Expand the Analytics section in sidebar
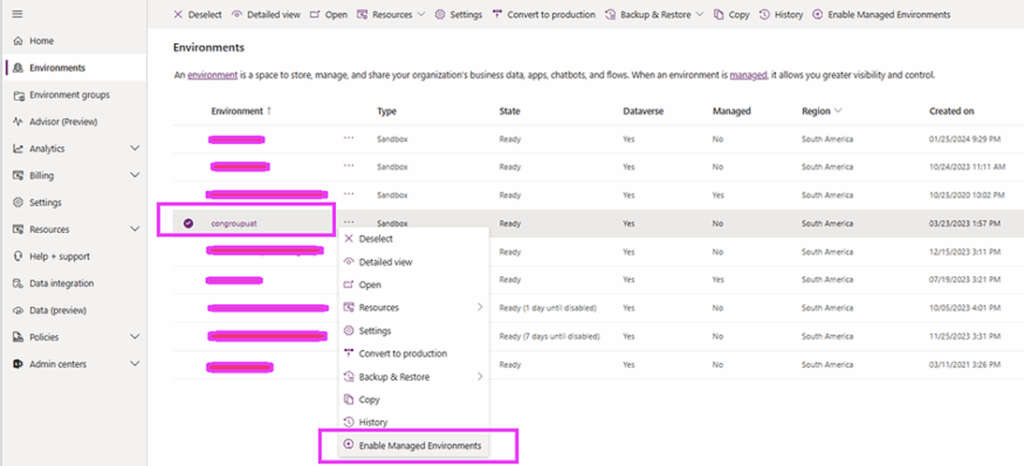This screenshot has width=1024, height=466. (x=135, y=149)
